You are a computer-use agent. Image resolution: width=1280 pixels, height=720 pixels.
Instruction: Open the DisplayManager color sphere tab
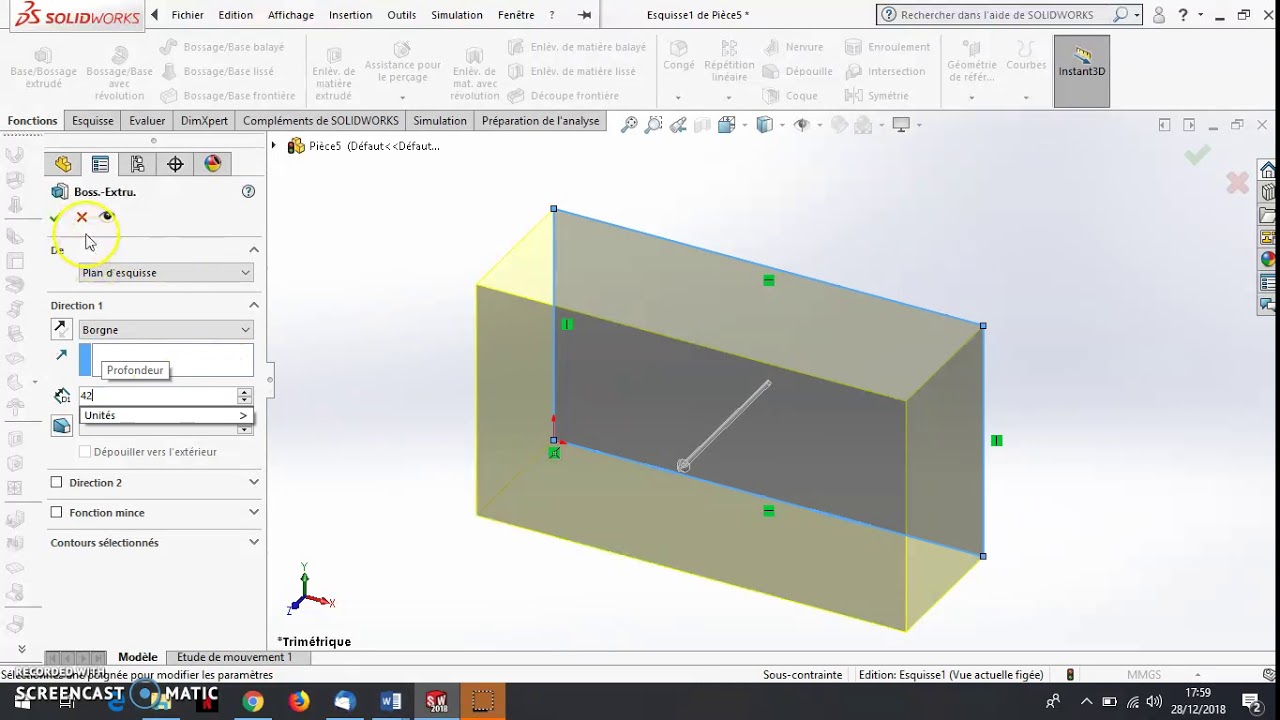[213, 164]
